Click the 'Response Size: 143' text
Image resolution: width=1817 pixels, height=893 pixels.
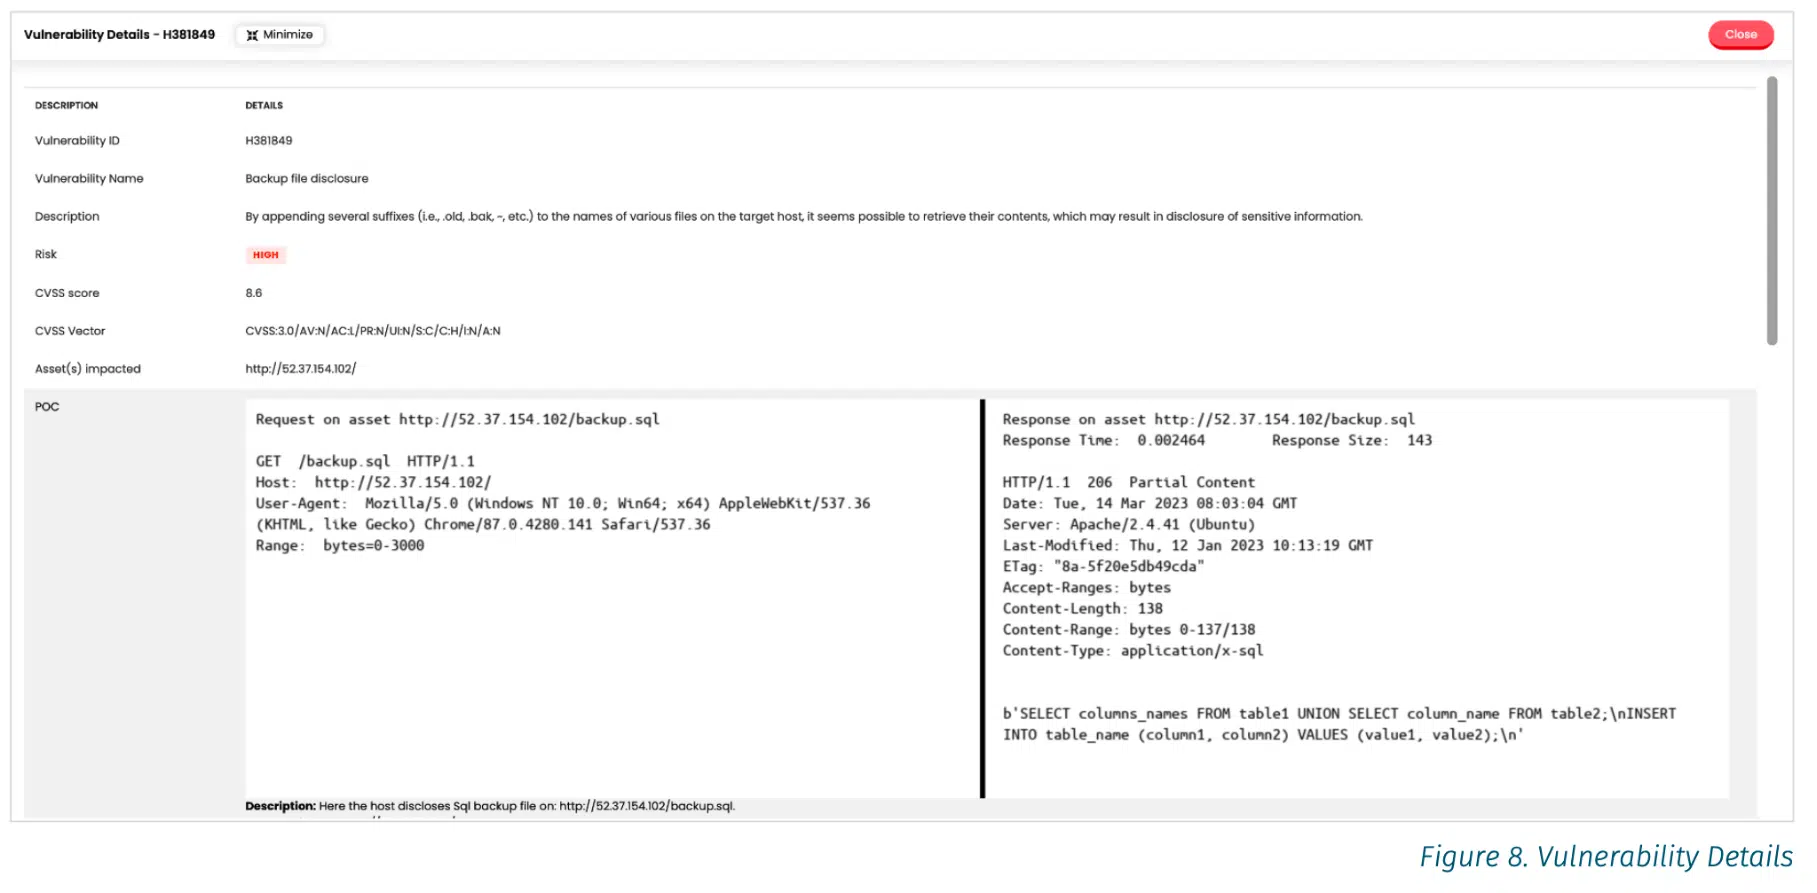[x=1352, y=441]
